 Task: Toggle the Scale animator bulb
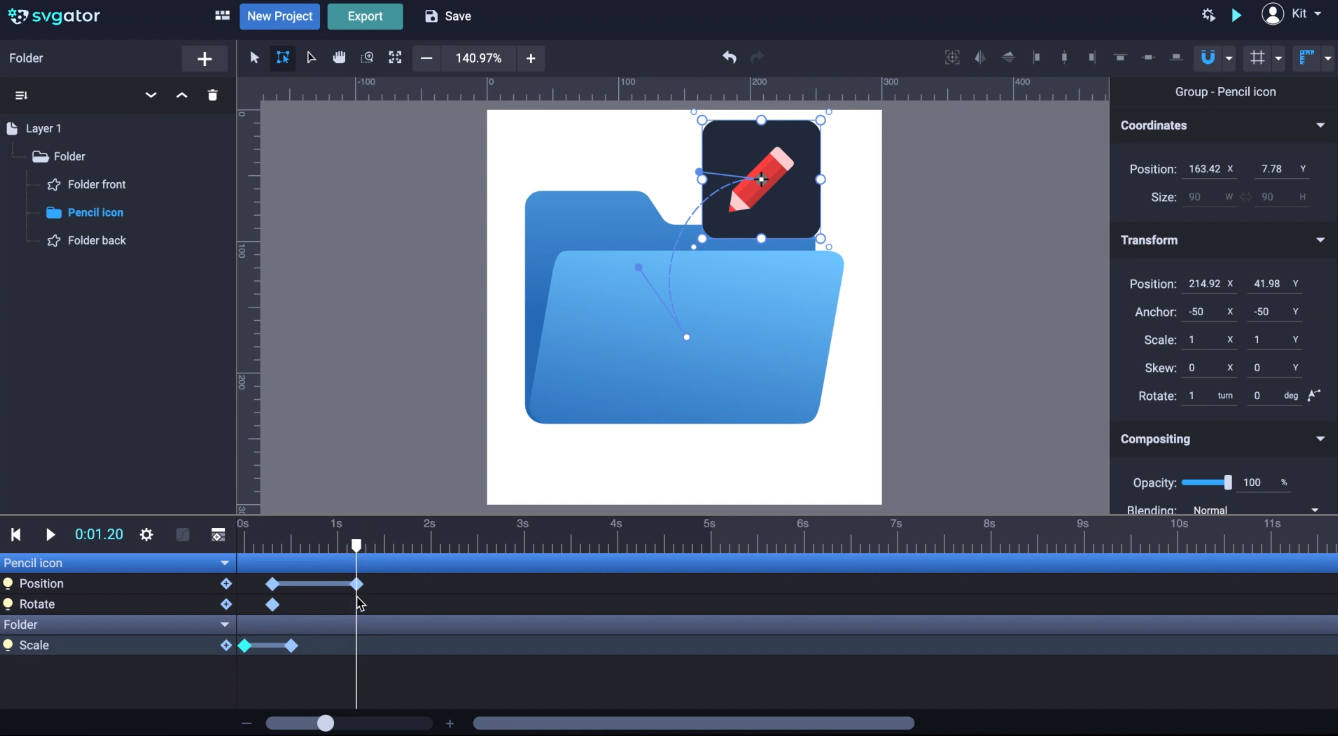pos(8,645)
